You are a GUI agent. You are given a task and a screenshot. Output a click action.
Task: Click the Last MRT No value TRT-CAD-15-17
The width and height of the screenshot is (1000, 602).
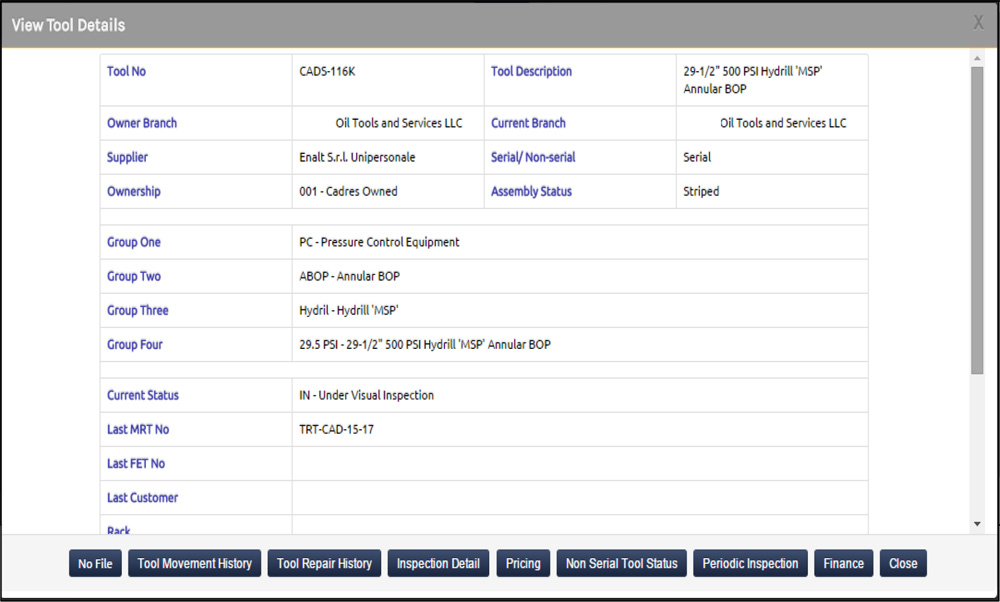point(336,429)
